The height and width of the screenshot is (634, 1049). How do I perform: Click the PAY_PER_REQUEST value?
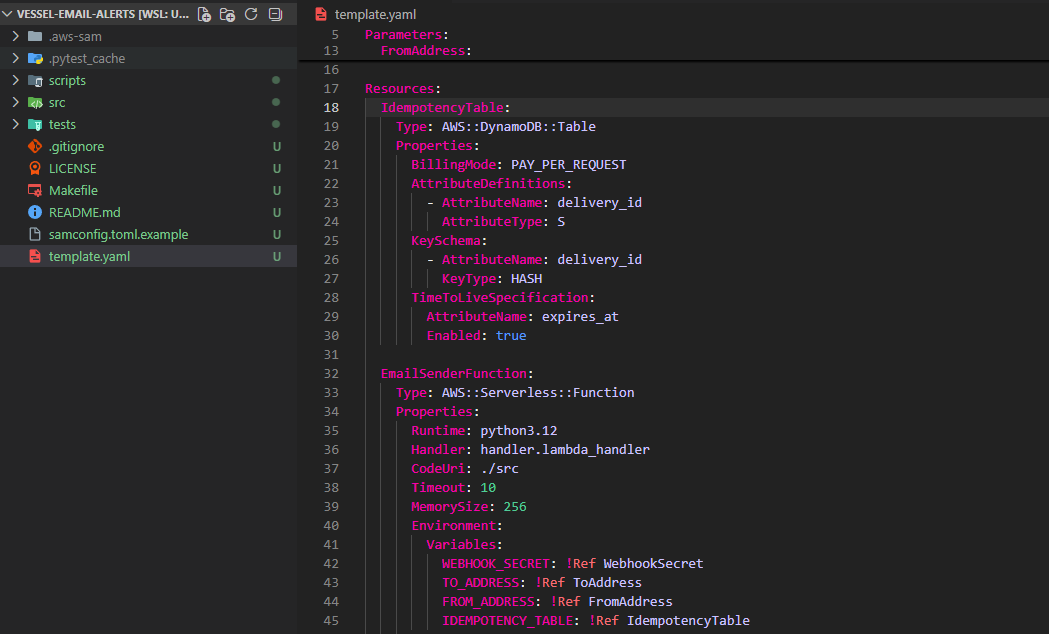tap(569, 165)
